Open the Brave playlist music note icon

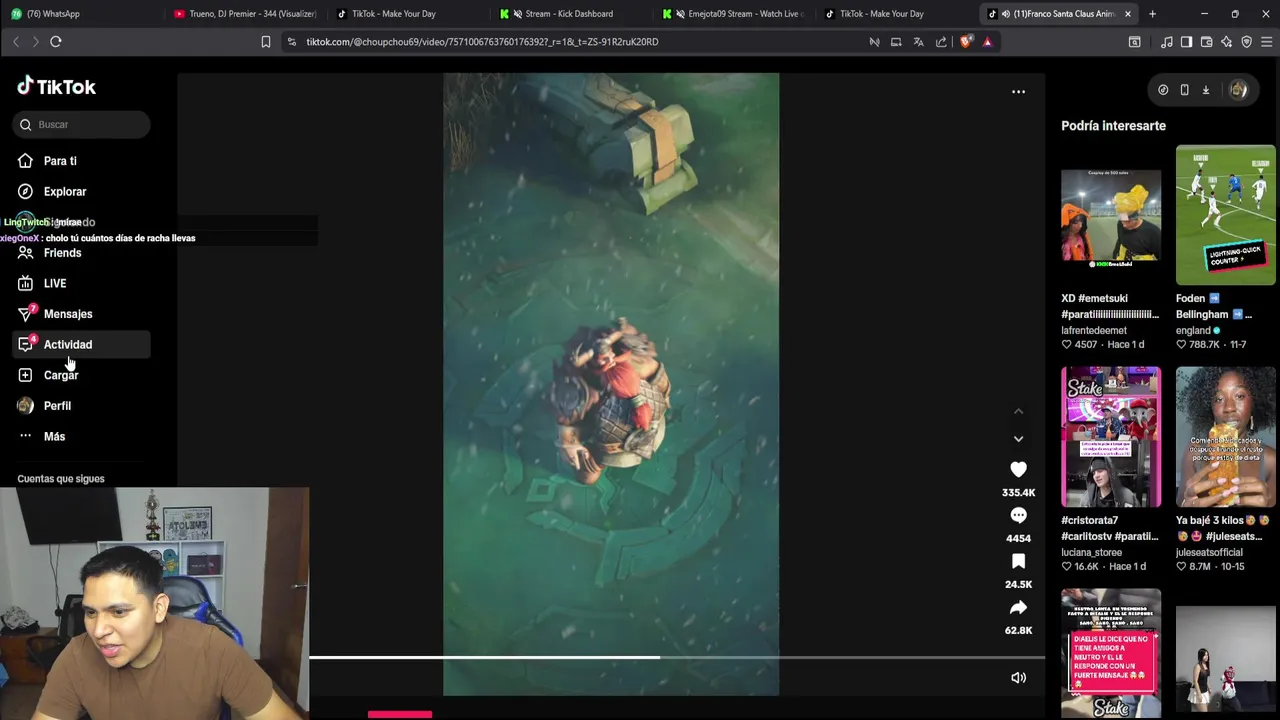pos(1166,42)
